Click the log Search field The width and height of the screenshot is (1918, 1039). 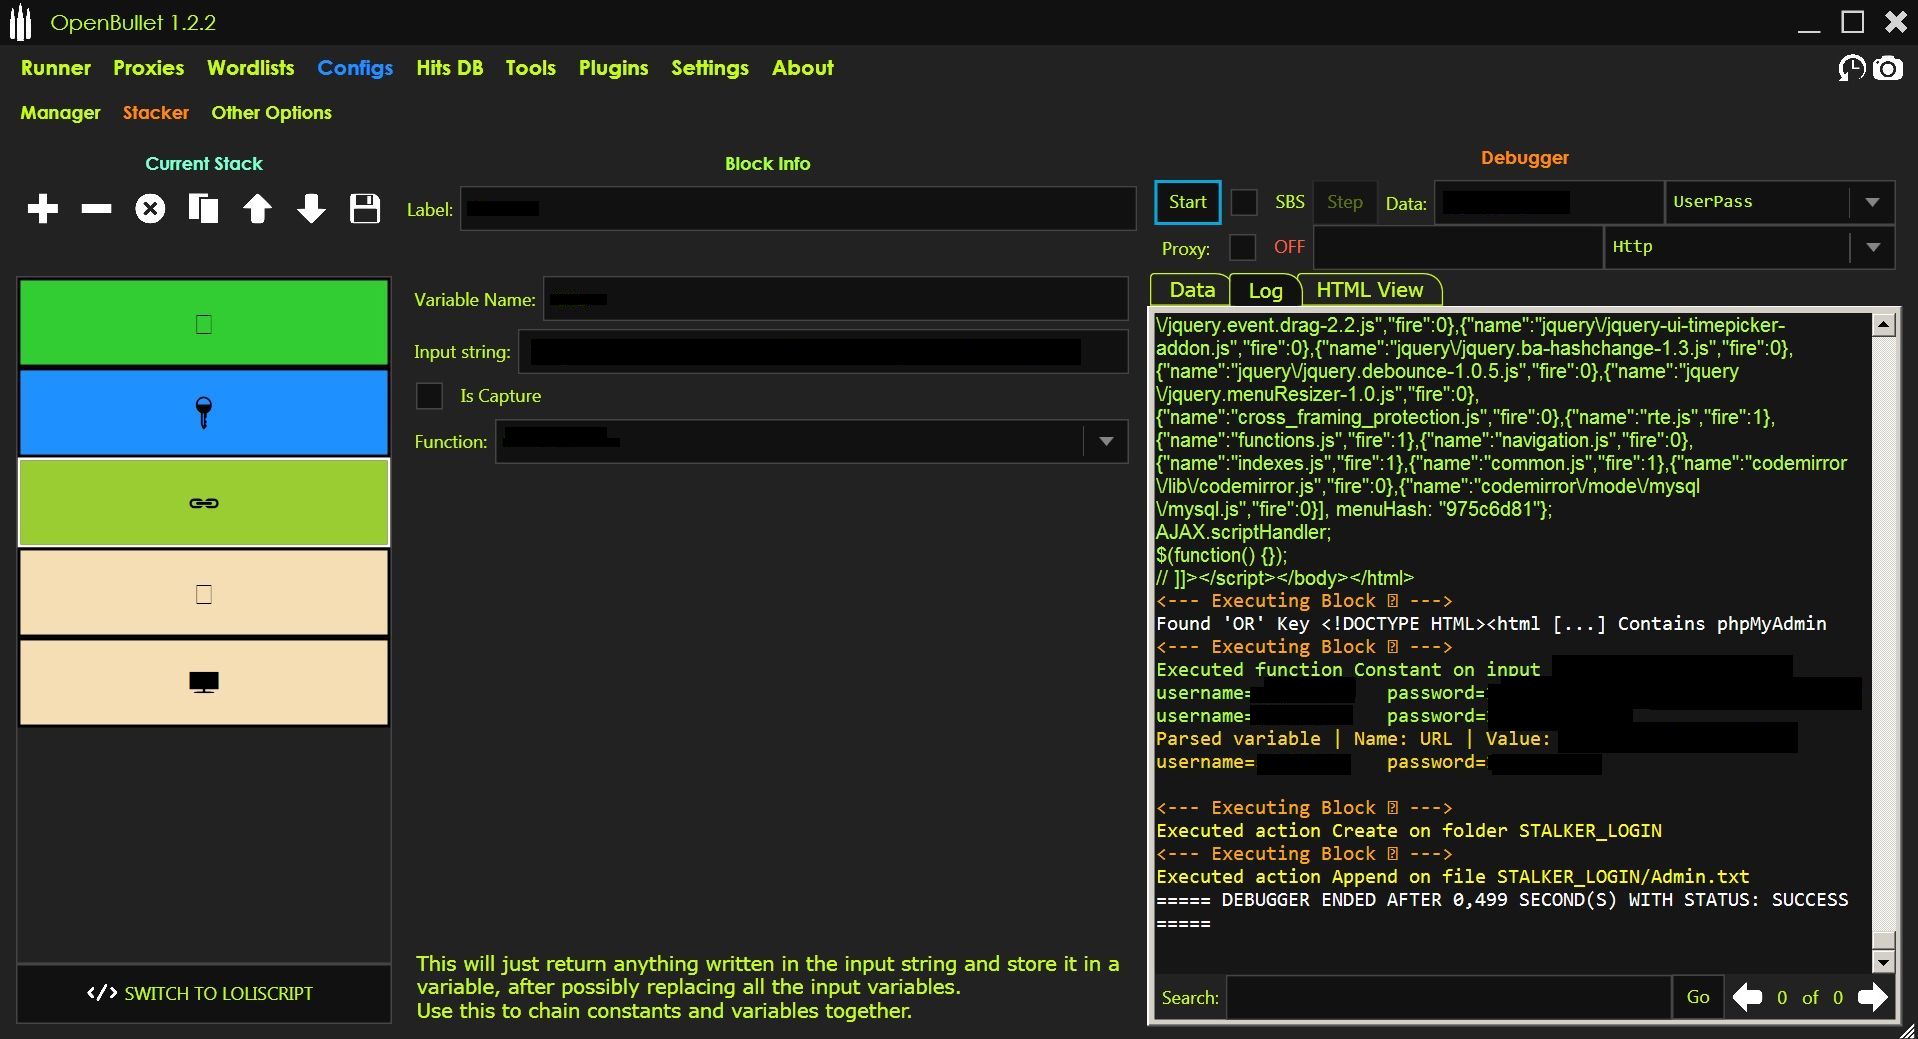click(1449, 997)
